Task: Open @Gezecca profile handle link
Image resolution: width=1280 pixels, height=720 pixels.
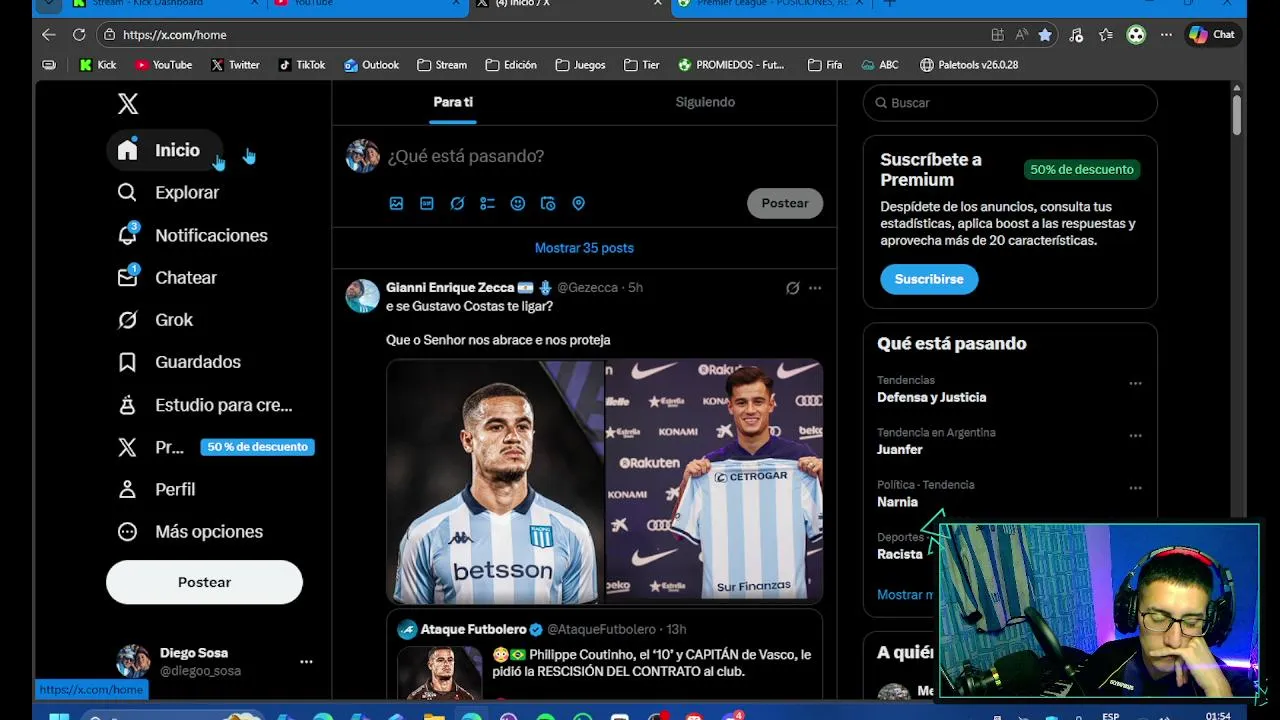Action: pos(587,288)
